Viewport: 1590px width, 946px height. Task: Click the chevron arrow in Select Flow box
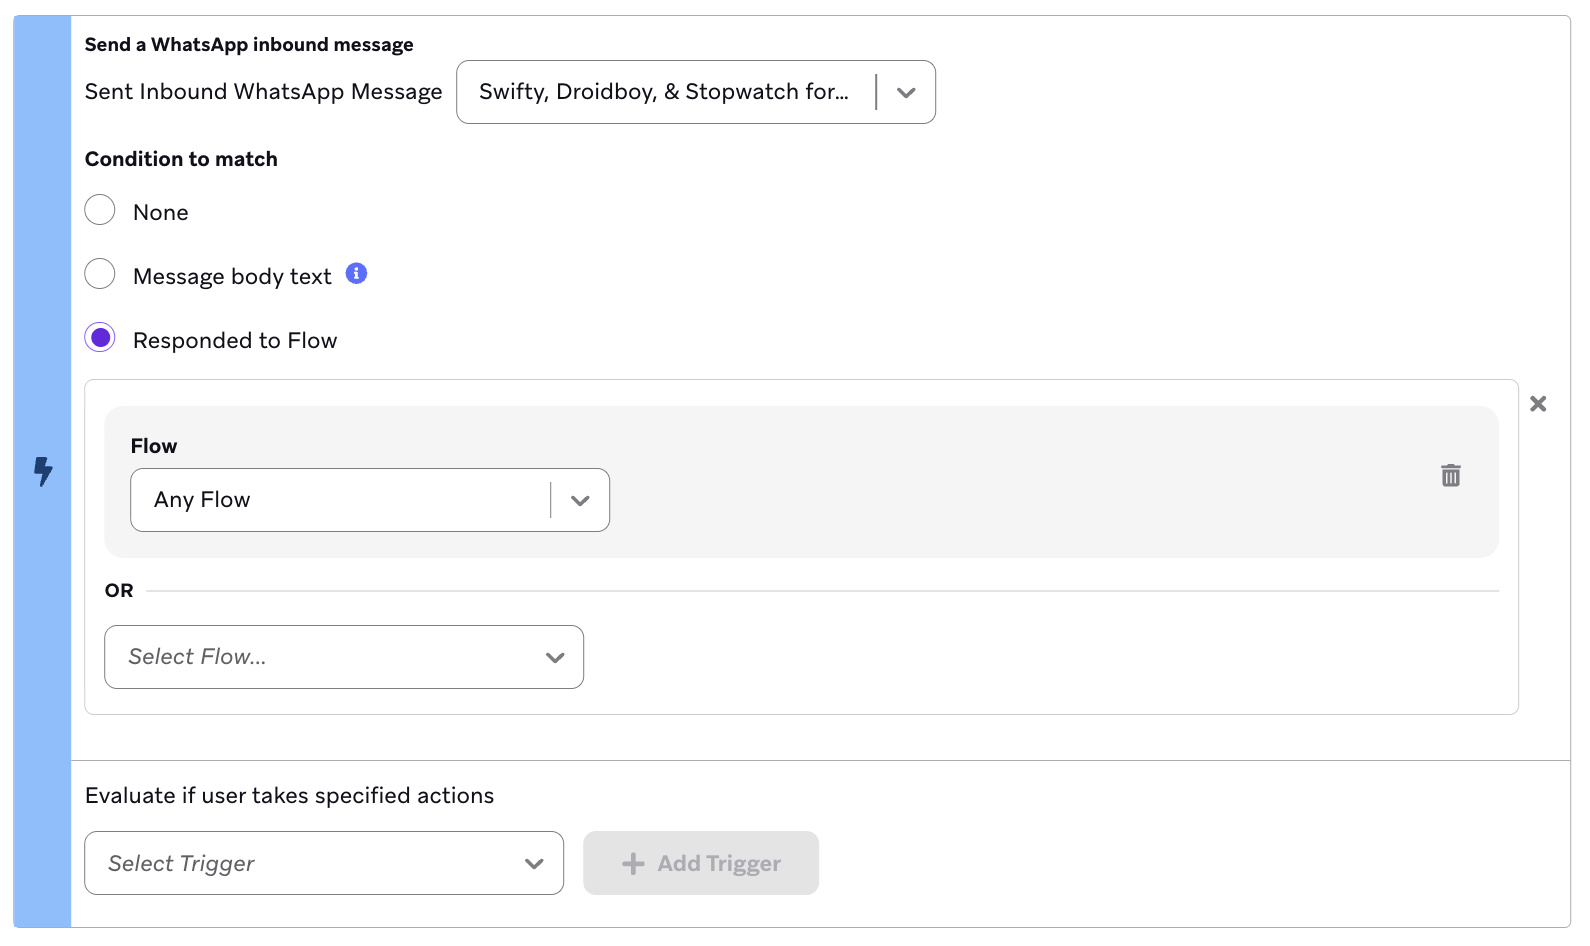[555, 658]
